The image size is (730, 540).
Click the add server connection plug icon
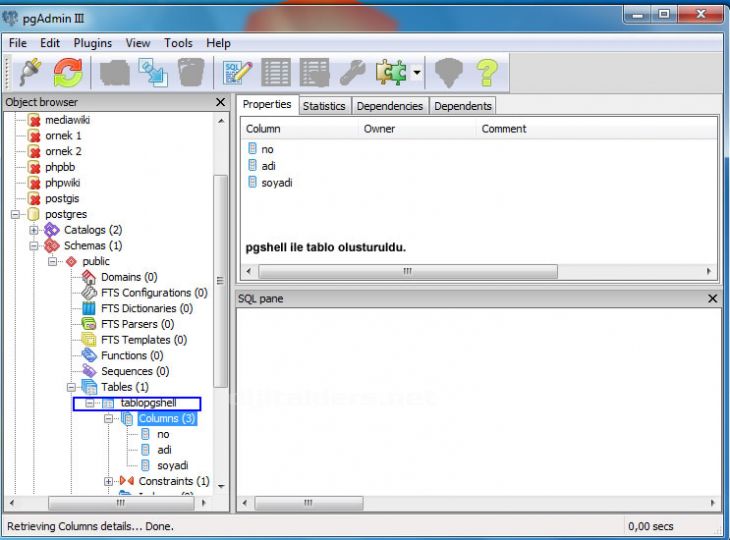30,72
